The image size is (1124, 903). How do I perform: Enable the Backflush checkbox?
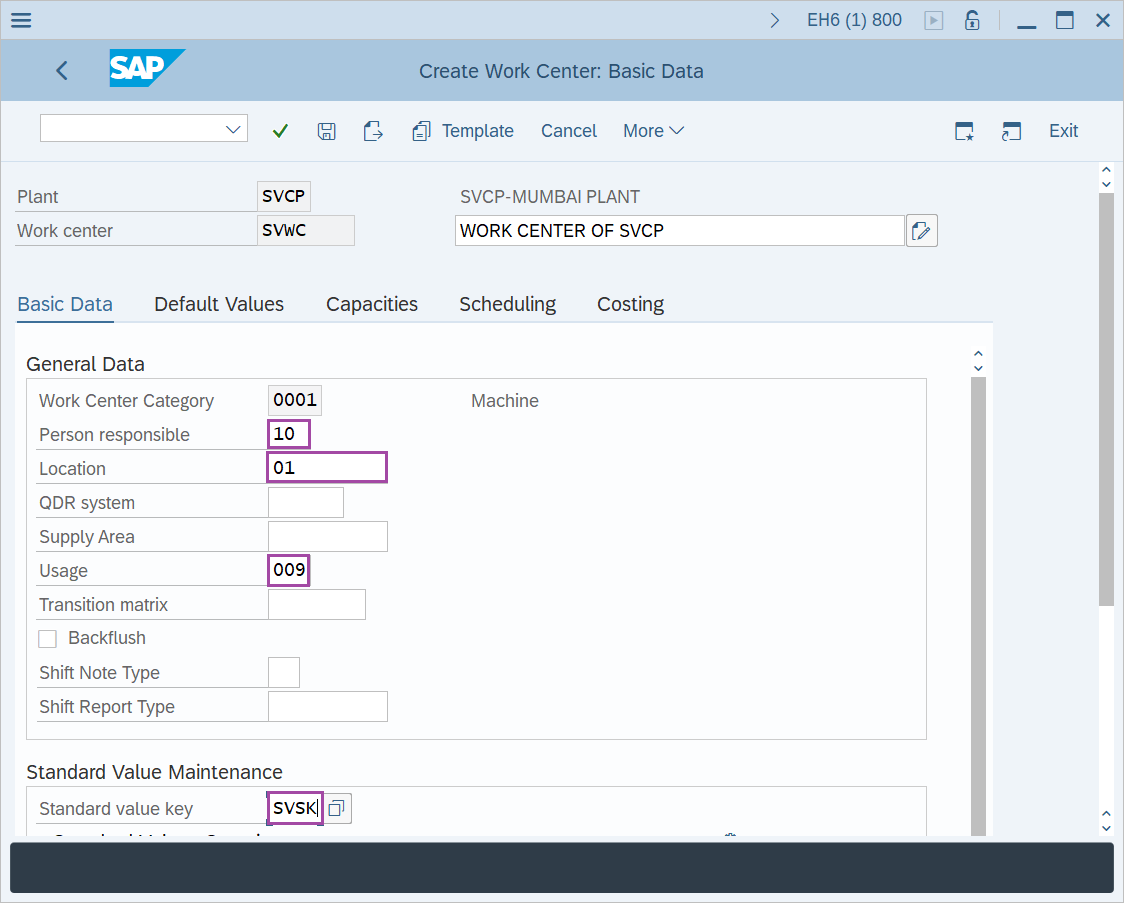(48, 638)
